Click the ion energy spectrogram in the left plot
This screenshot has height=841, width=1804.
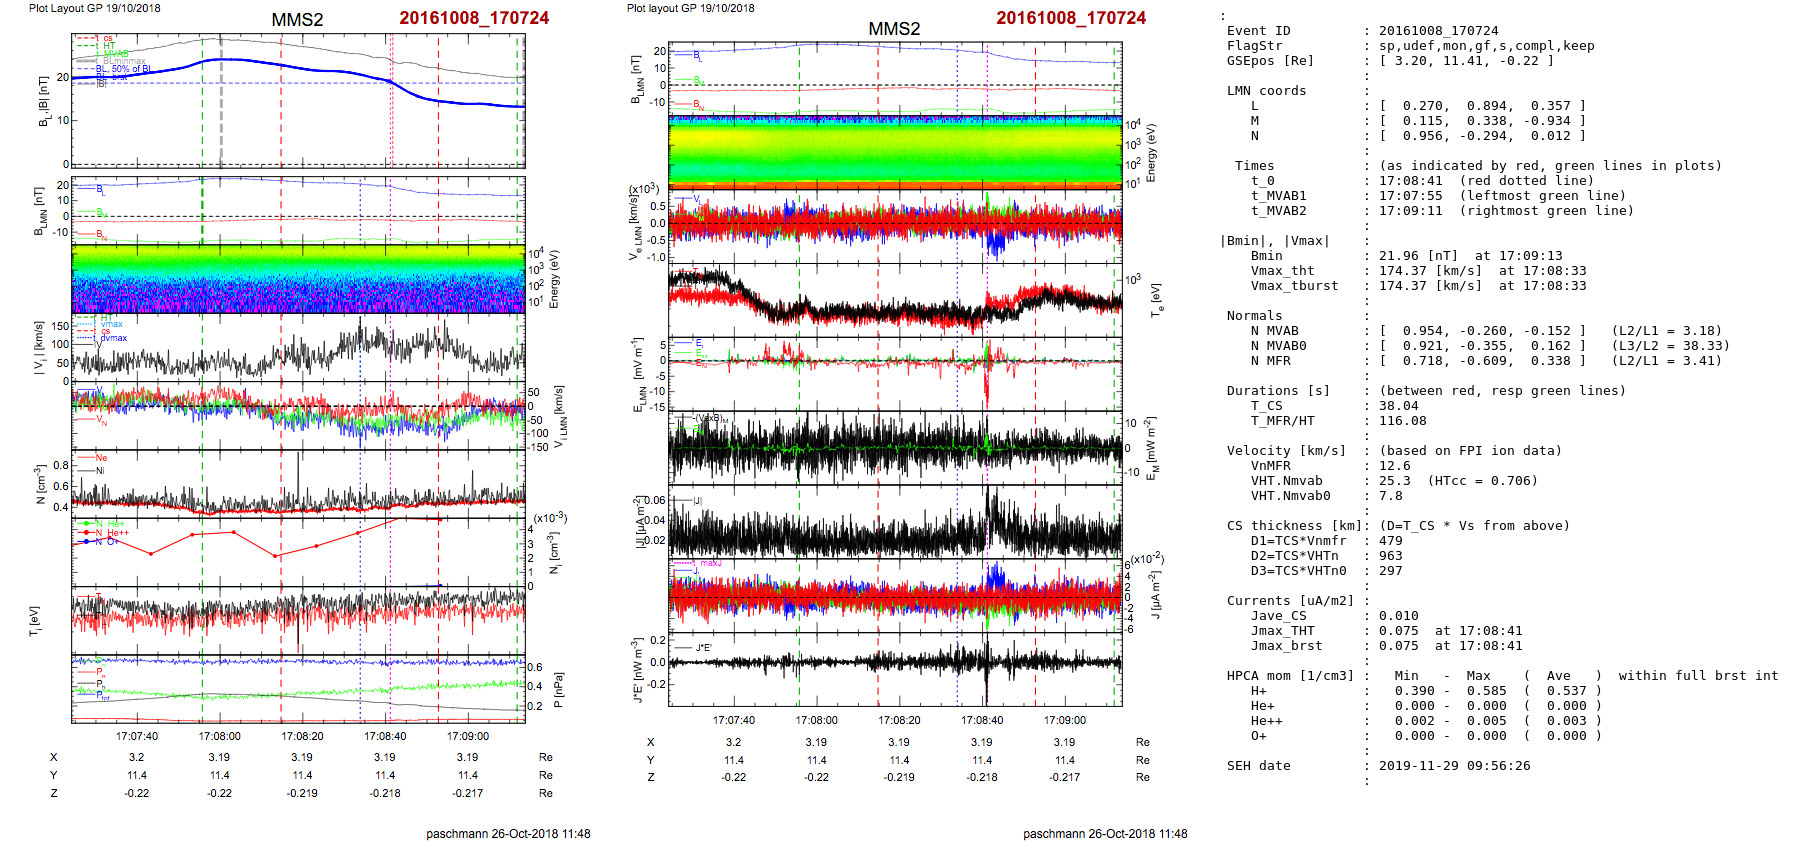[298, 280]
